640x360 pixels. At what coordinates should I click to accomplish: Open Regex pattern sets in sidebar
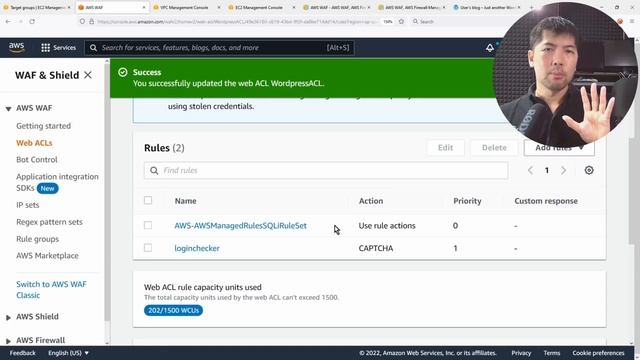click(x=49, y=222)
